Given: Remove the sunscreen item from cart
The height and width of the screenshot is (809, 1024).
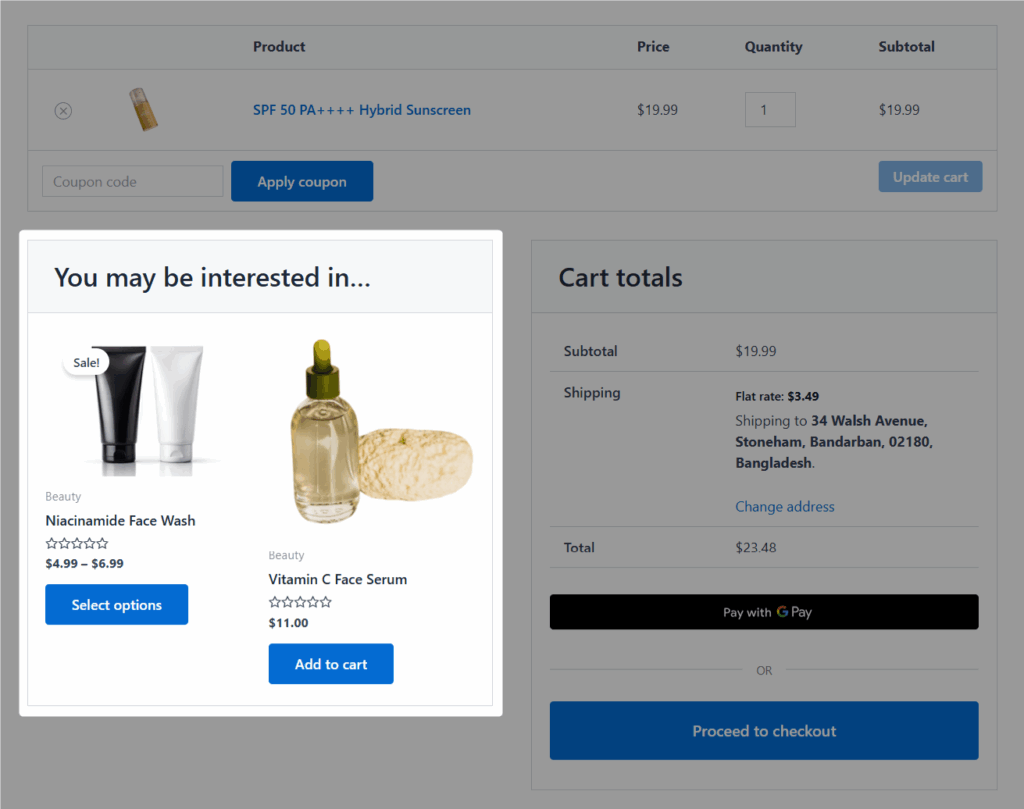Looking at the screenshot, I should click(63, 111).
